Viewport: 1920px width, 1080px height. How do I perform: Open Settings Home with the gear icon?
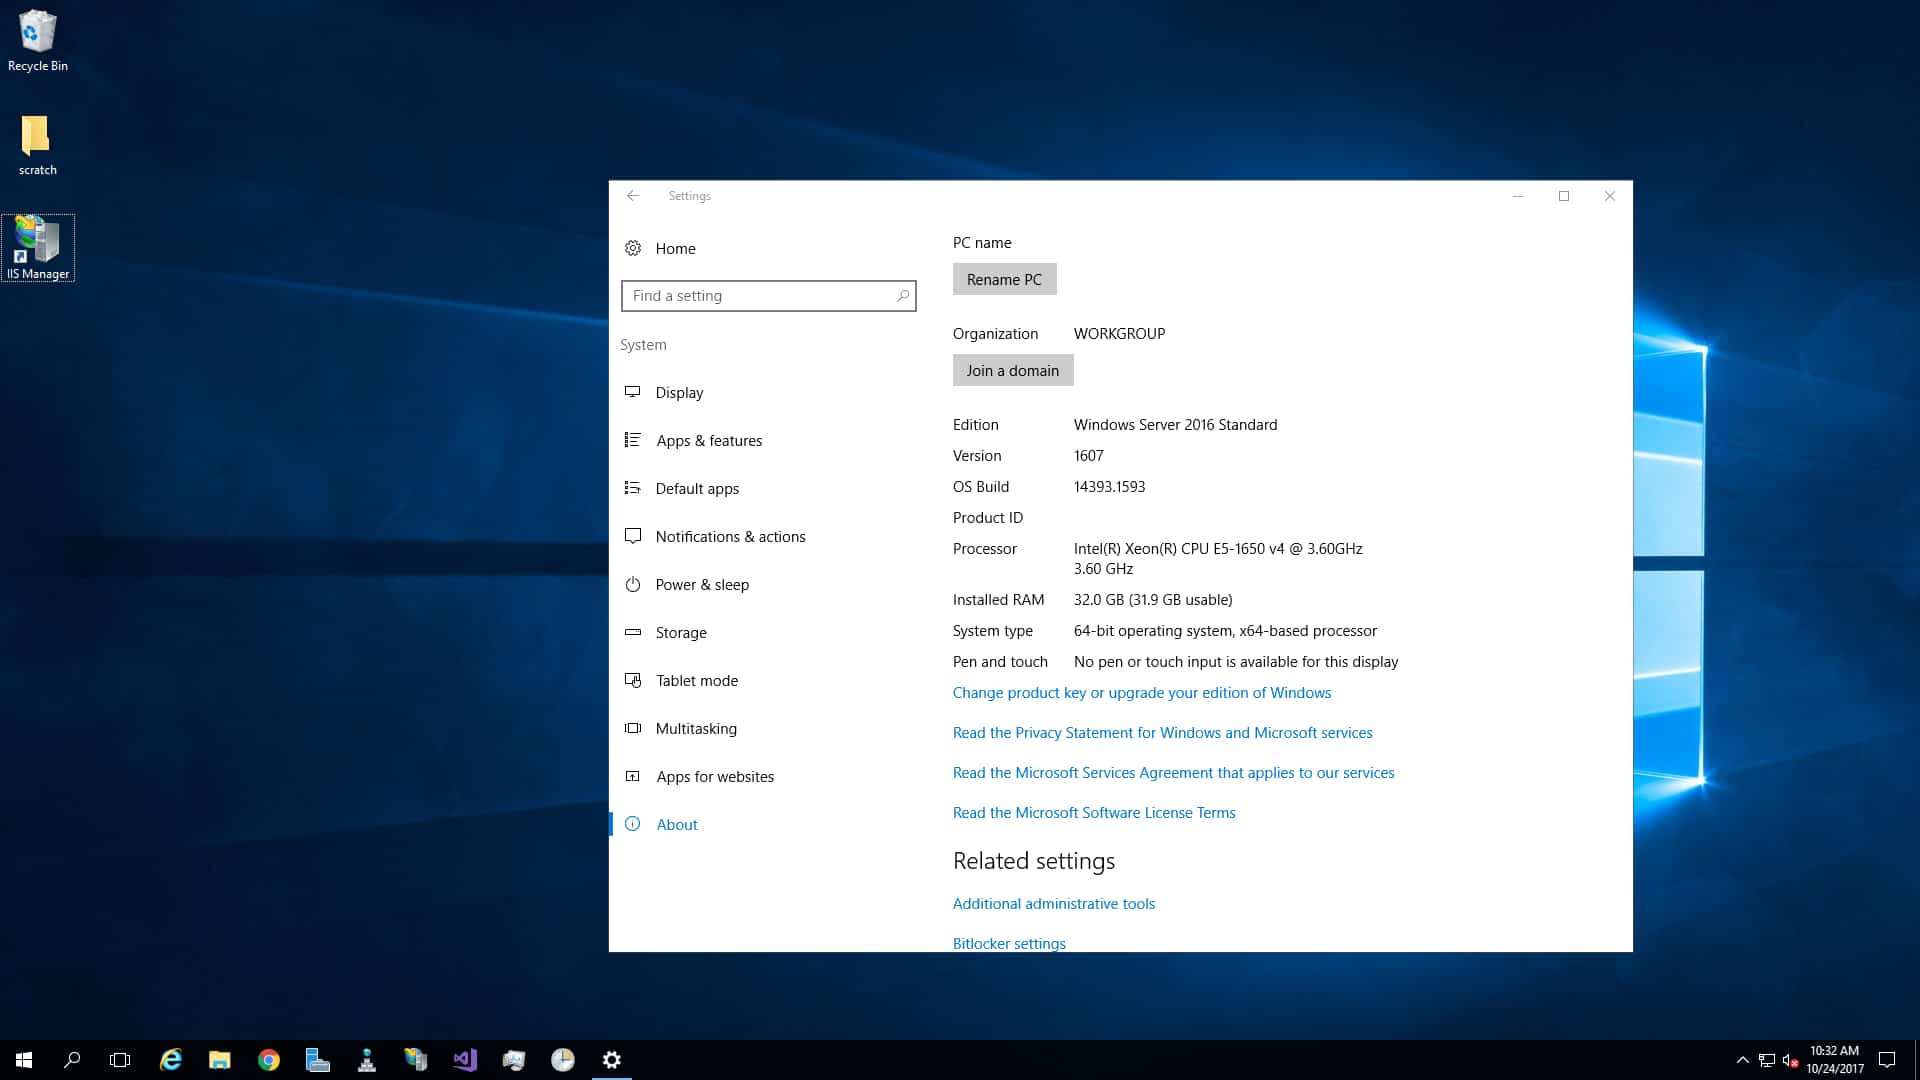coord(633,248)
